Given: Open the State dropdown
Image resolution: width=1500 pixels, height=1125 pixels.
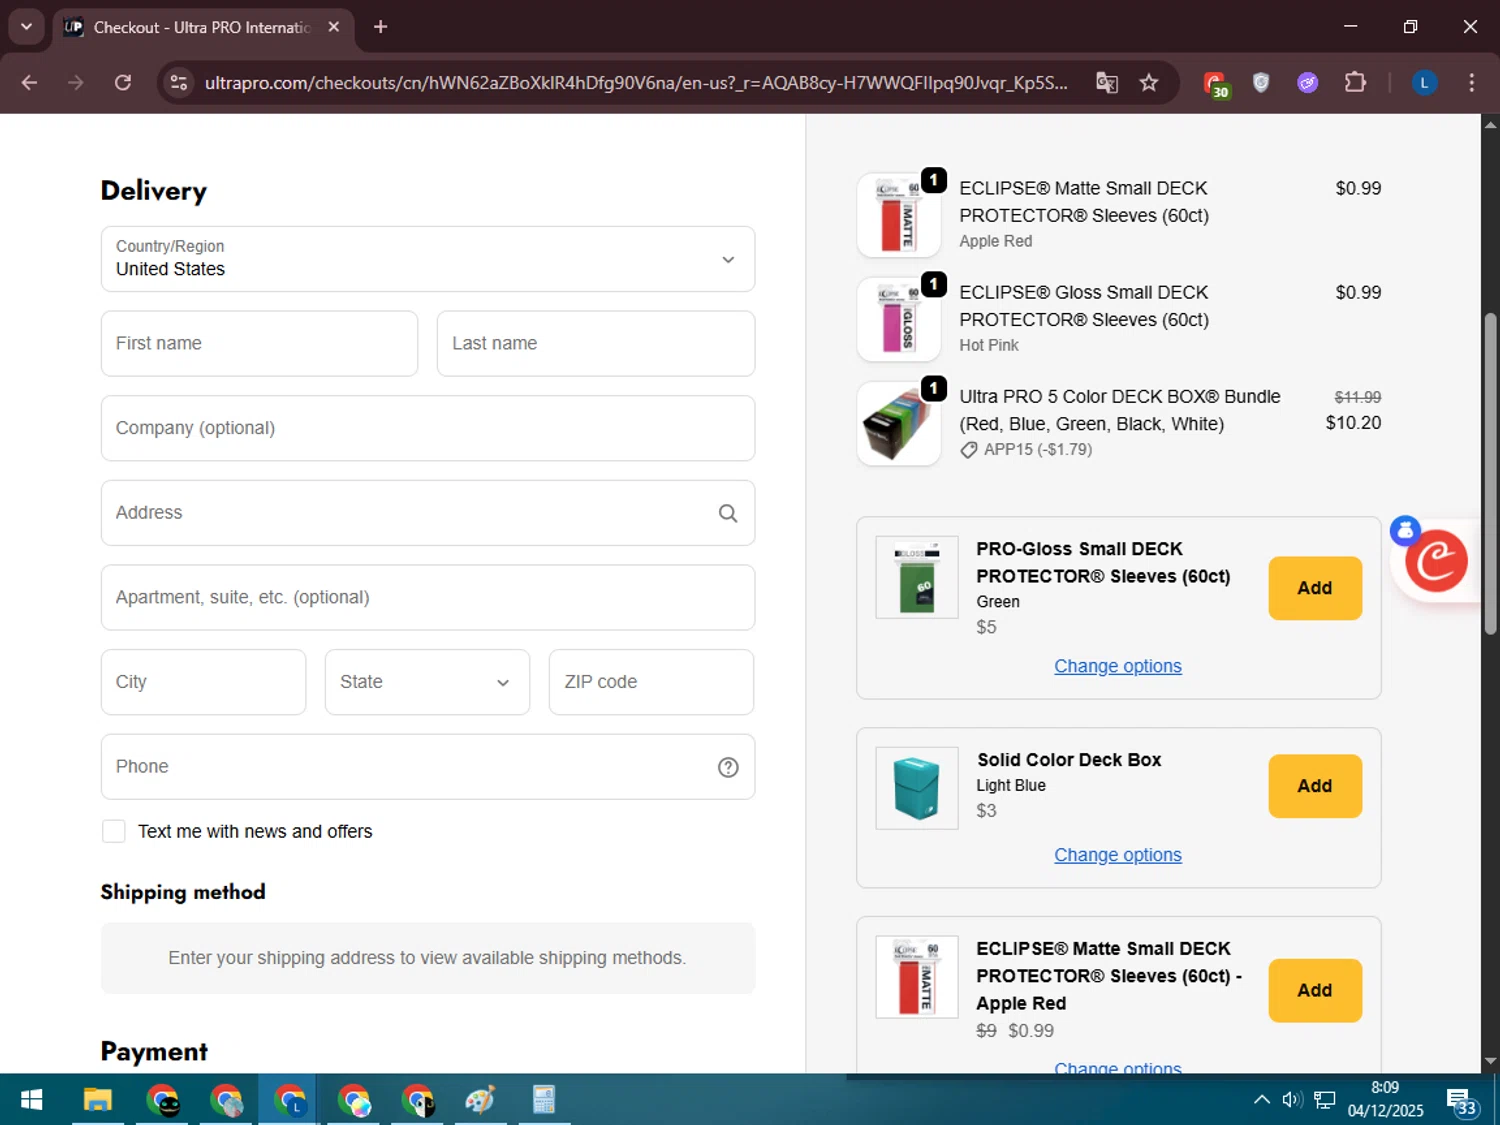Looking at the screenshot, I should coord(427,682).
